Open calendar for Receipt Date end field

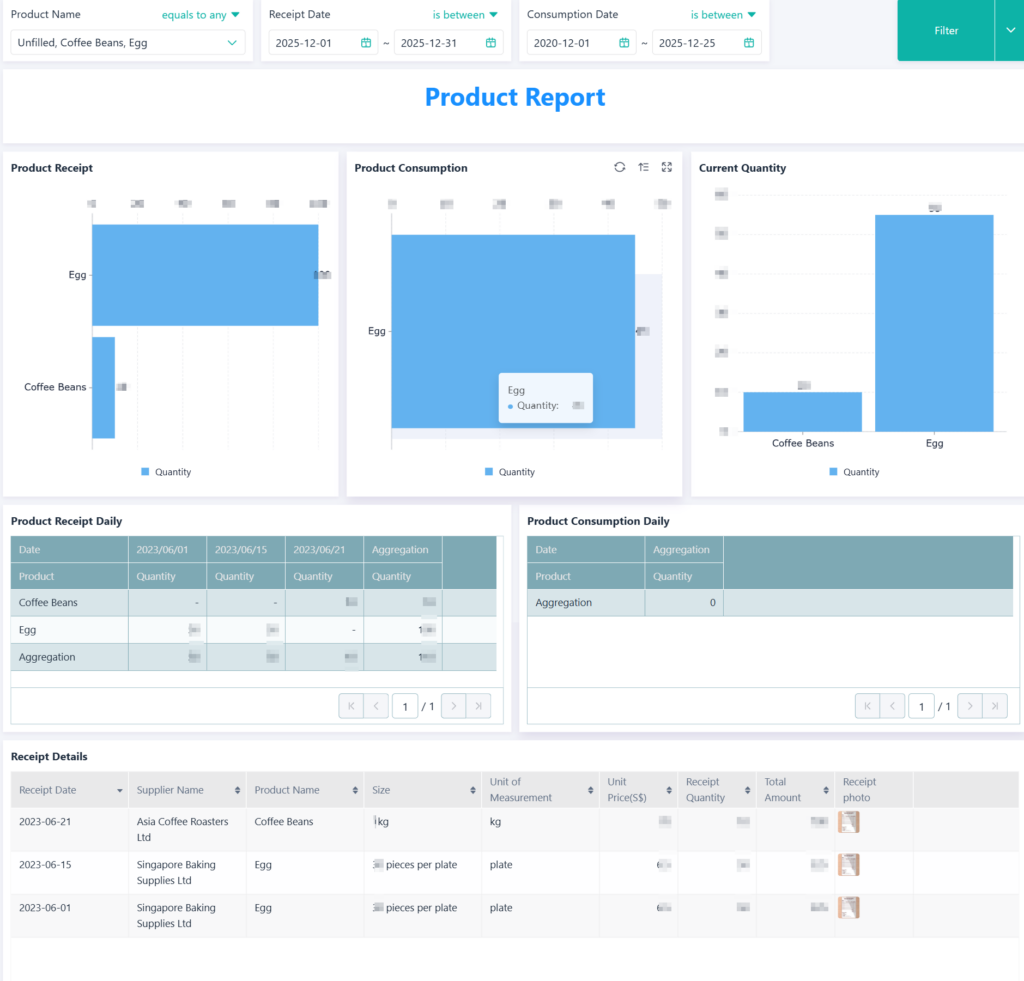point(490,43)
